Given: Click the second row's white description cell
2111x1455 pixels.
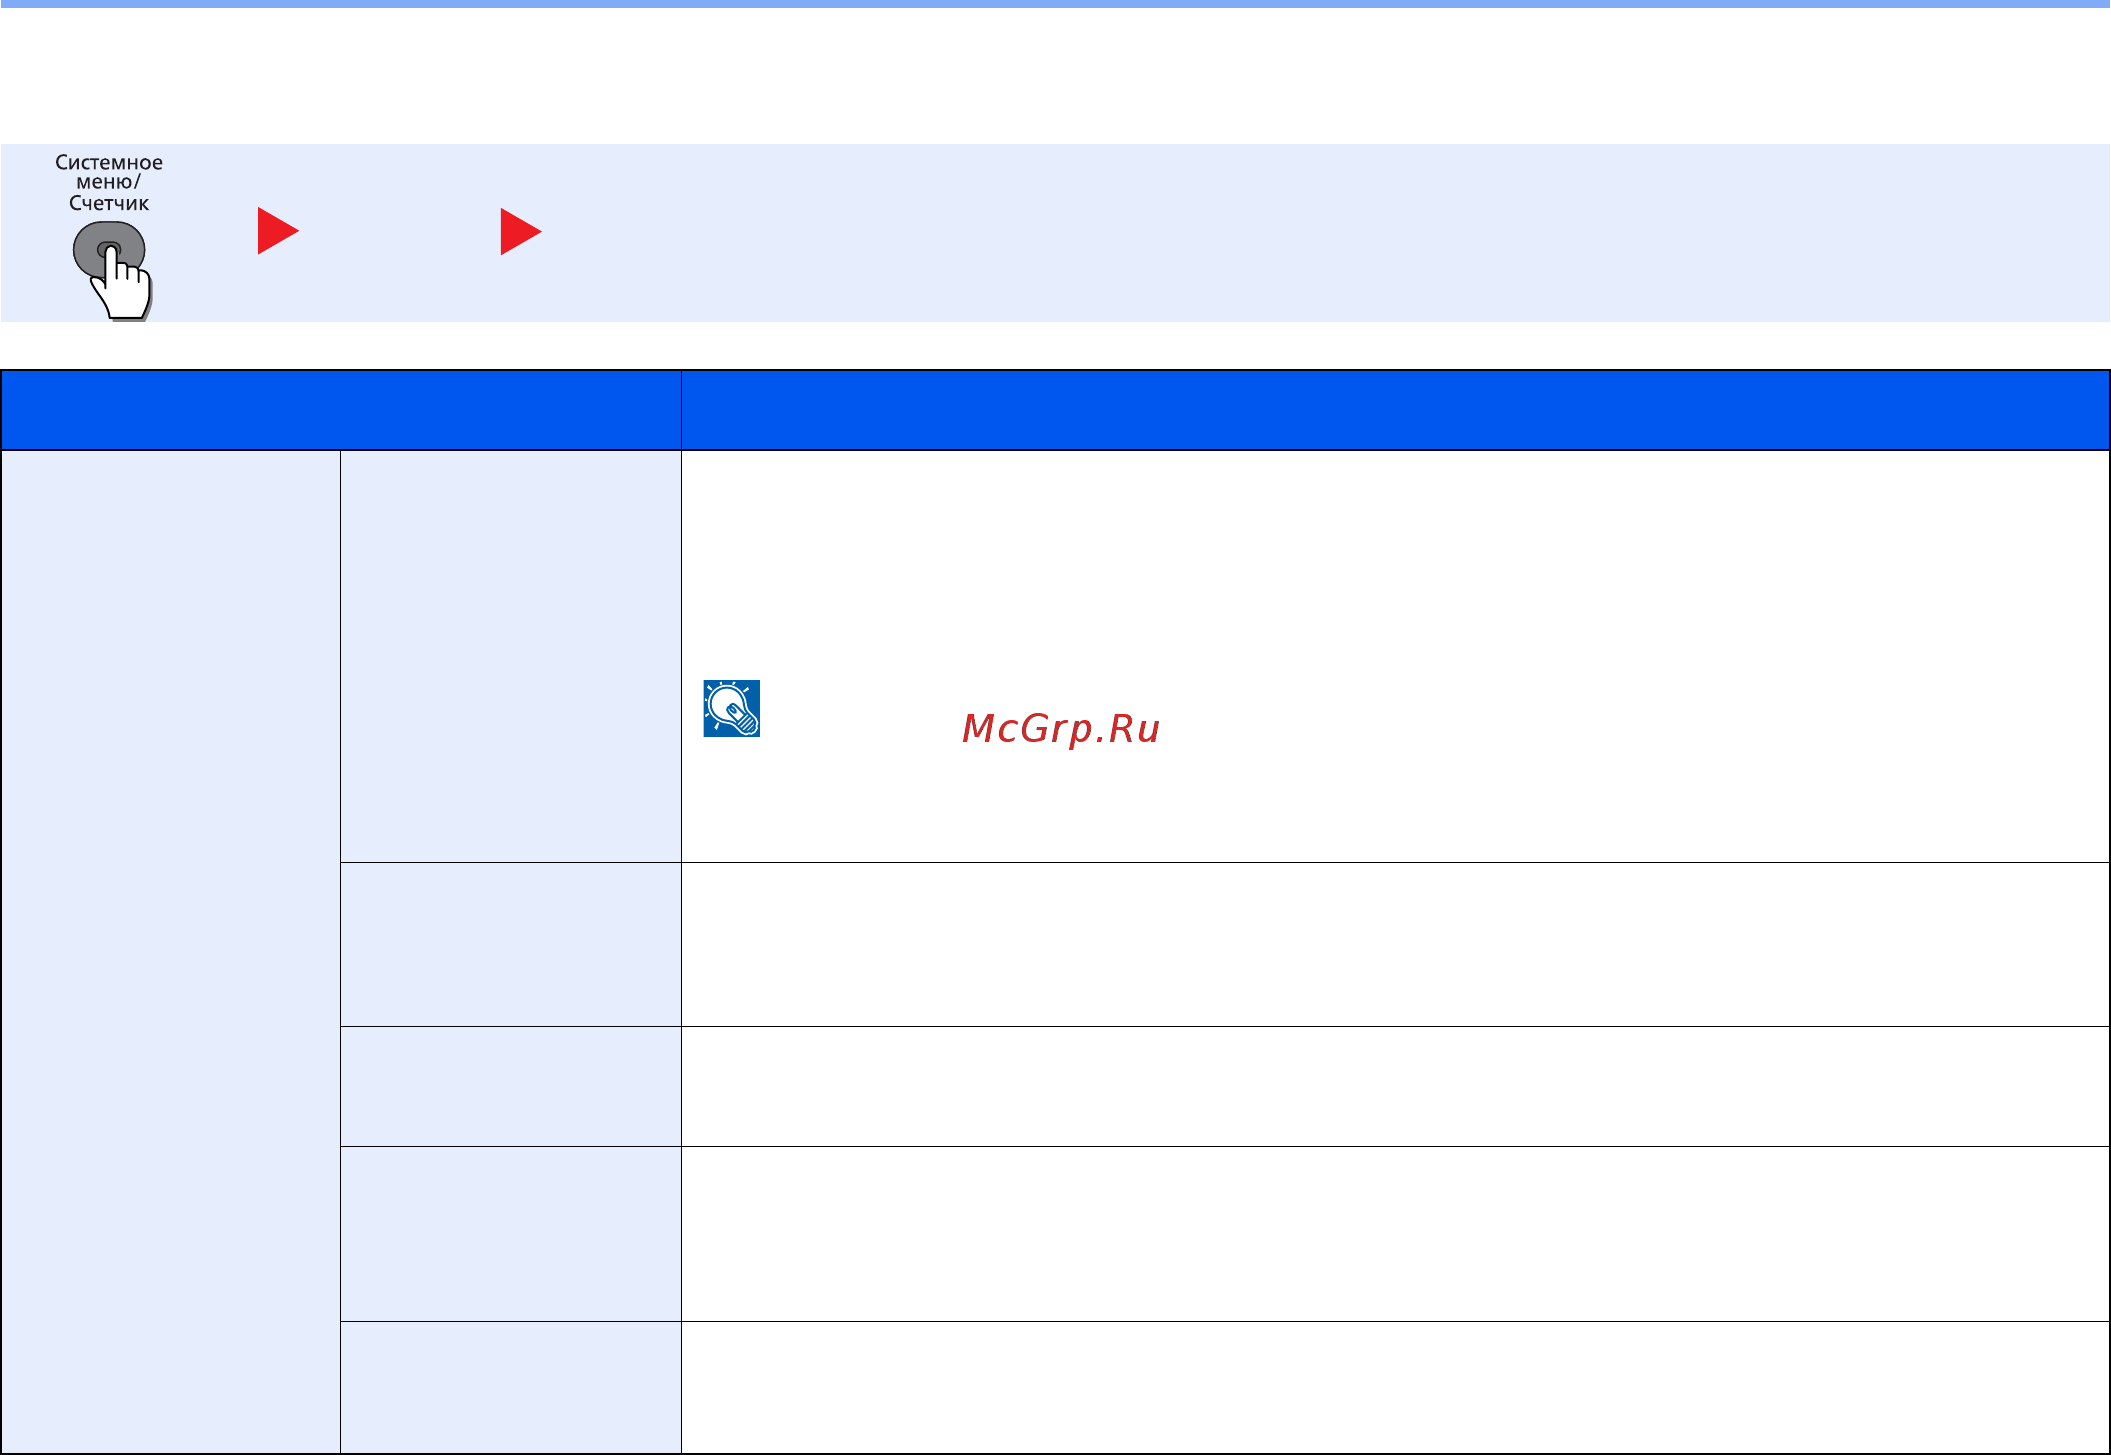Looking at the screenshot, I should pos(1395,944).
